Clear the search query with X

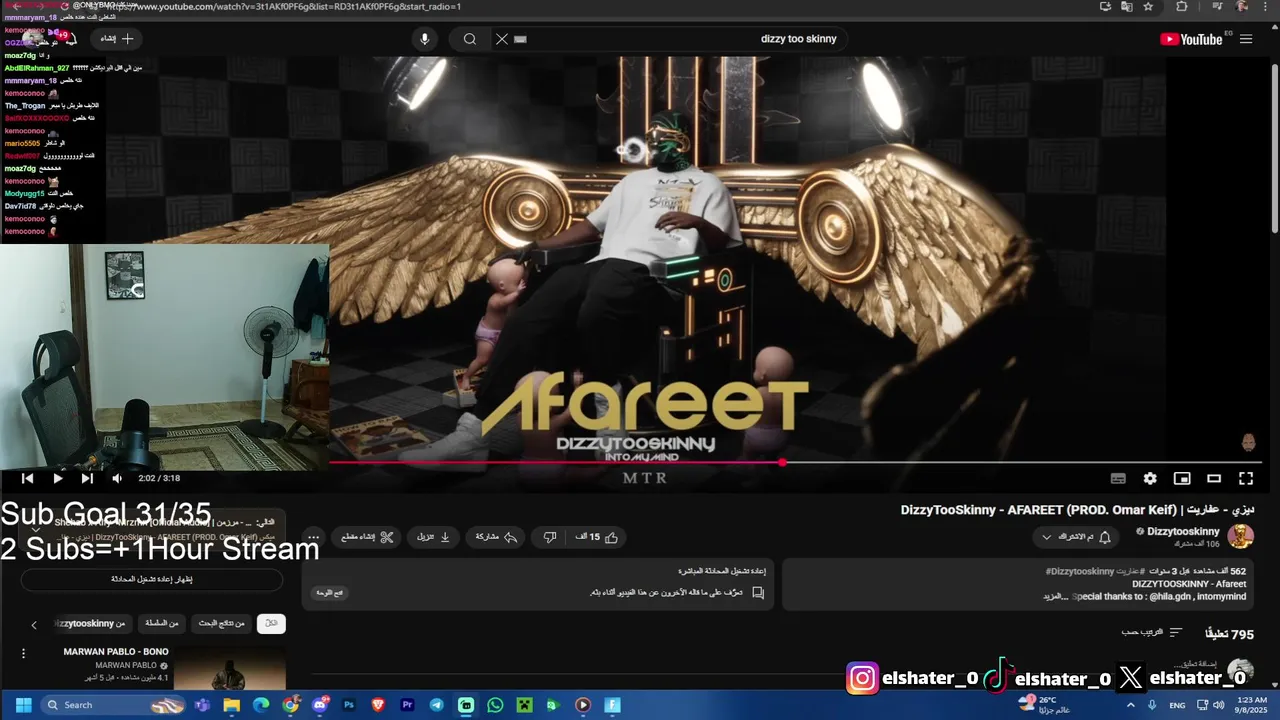click(502, 39)
